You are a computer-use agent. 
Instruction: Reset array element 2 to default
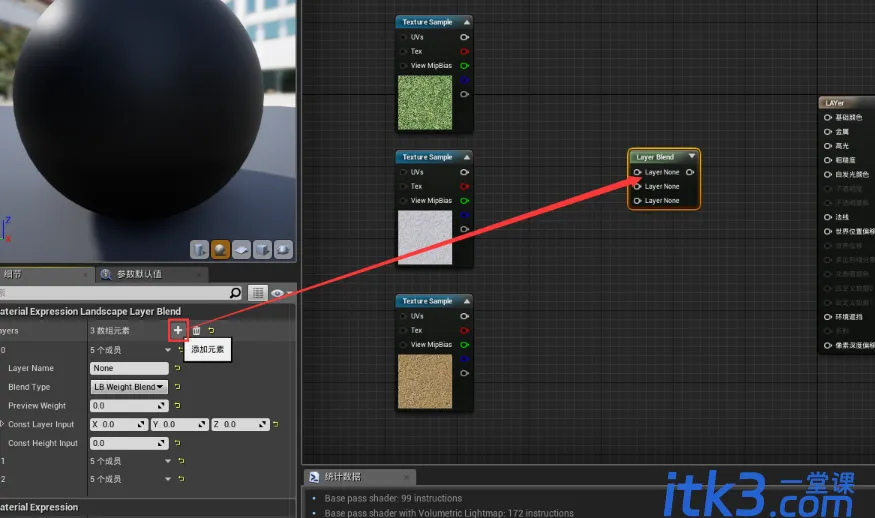[181, 478]
